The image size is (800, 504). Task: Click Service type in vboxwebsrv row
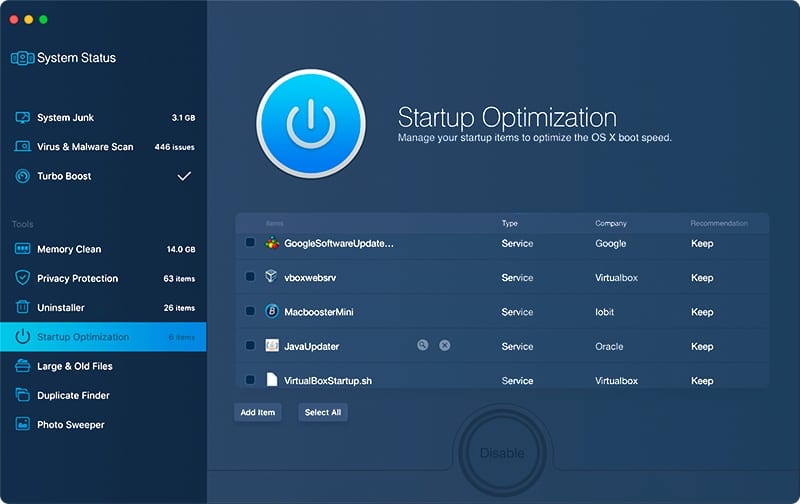click(x=517, y=278)
